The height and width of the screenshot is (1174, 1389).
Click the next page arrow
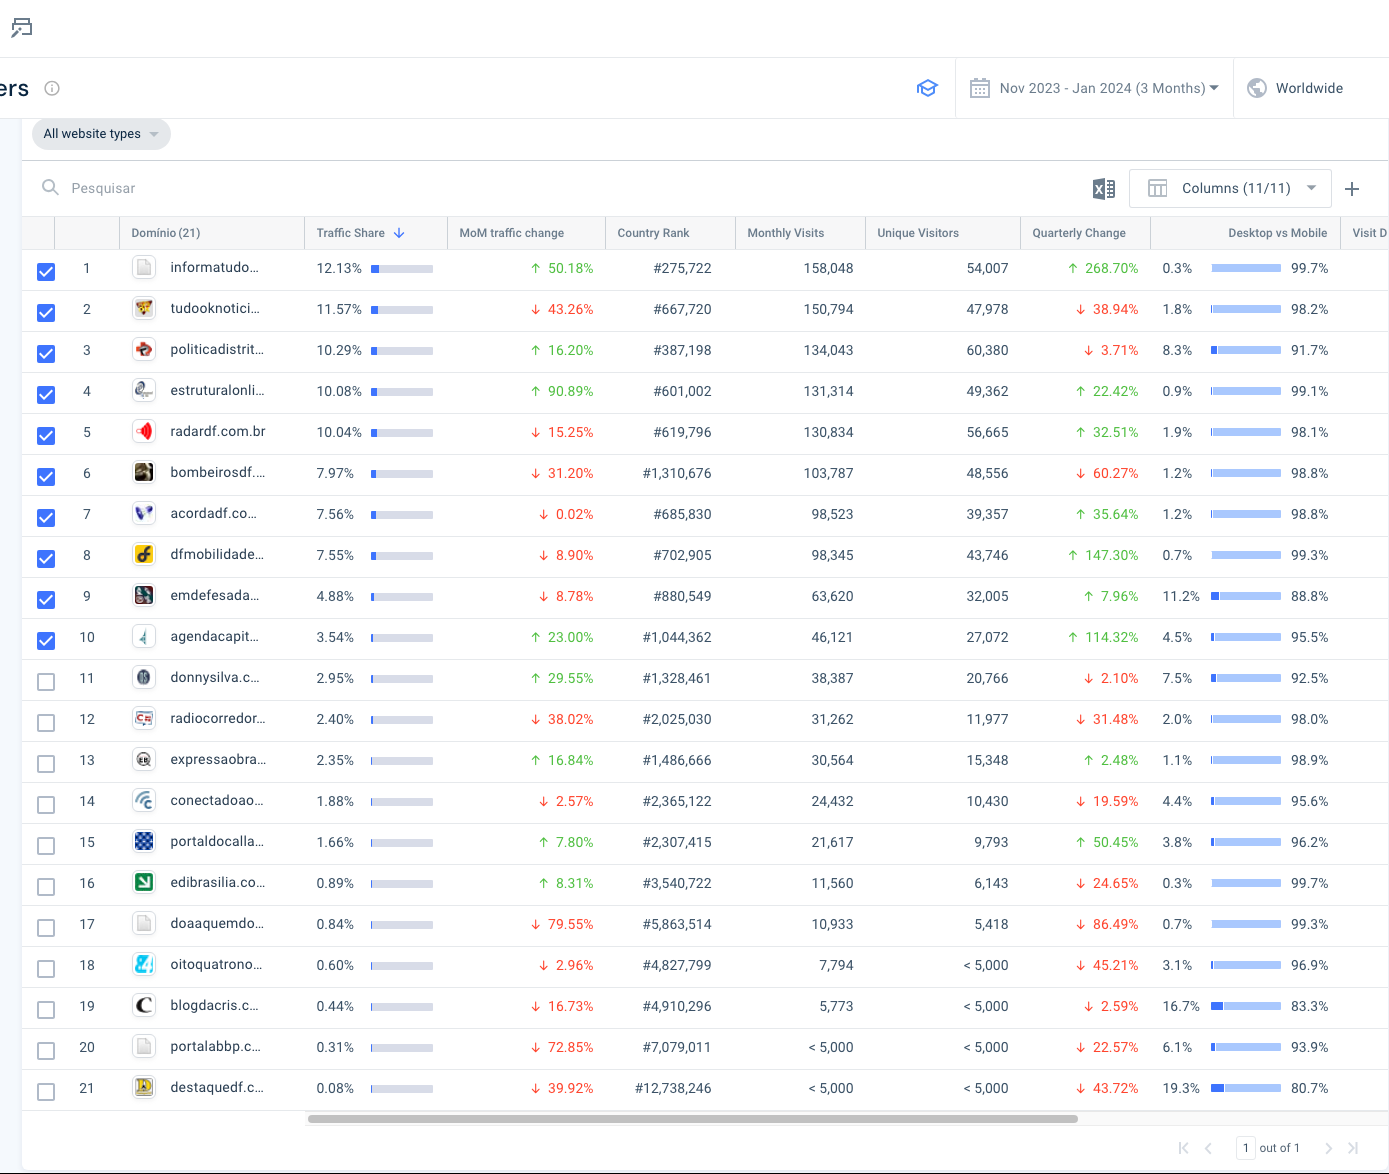click(x=1328, y=1148)
